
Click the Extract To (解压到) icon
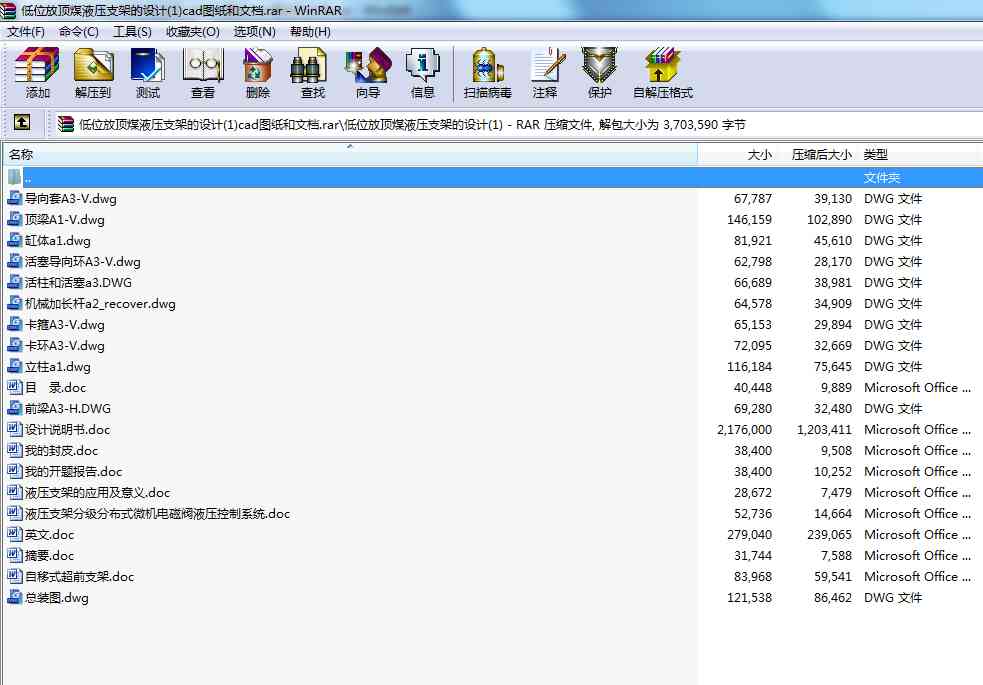93,72
